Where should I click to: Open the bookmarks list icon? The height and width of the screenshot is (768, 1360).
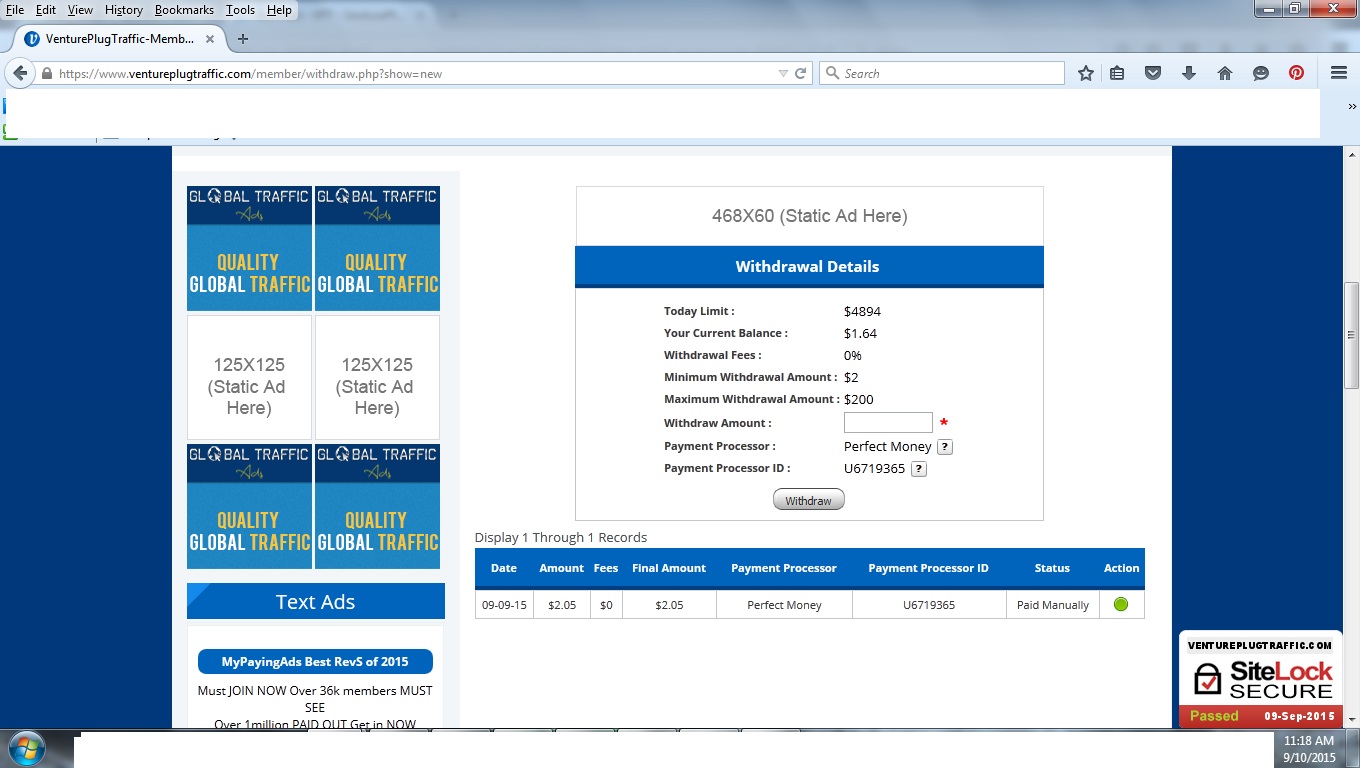click(1118, 73)
